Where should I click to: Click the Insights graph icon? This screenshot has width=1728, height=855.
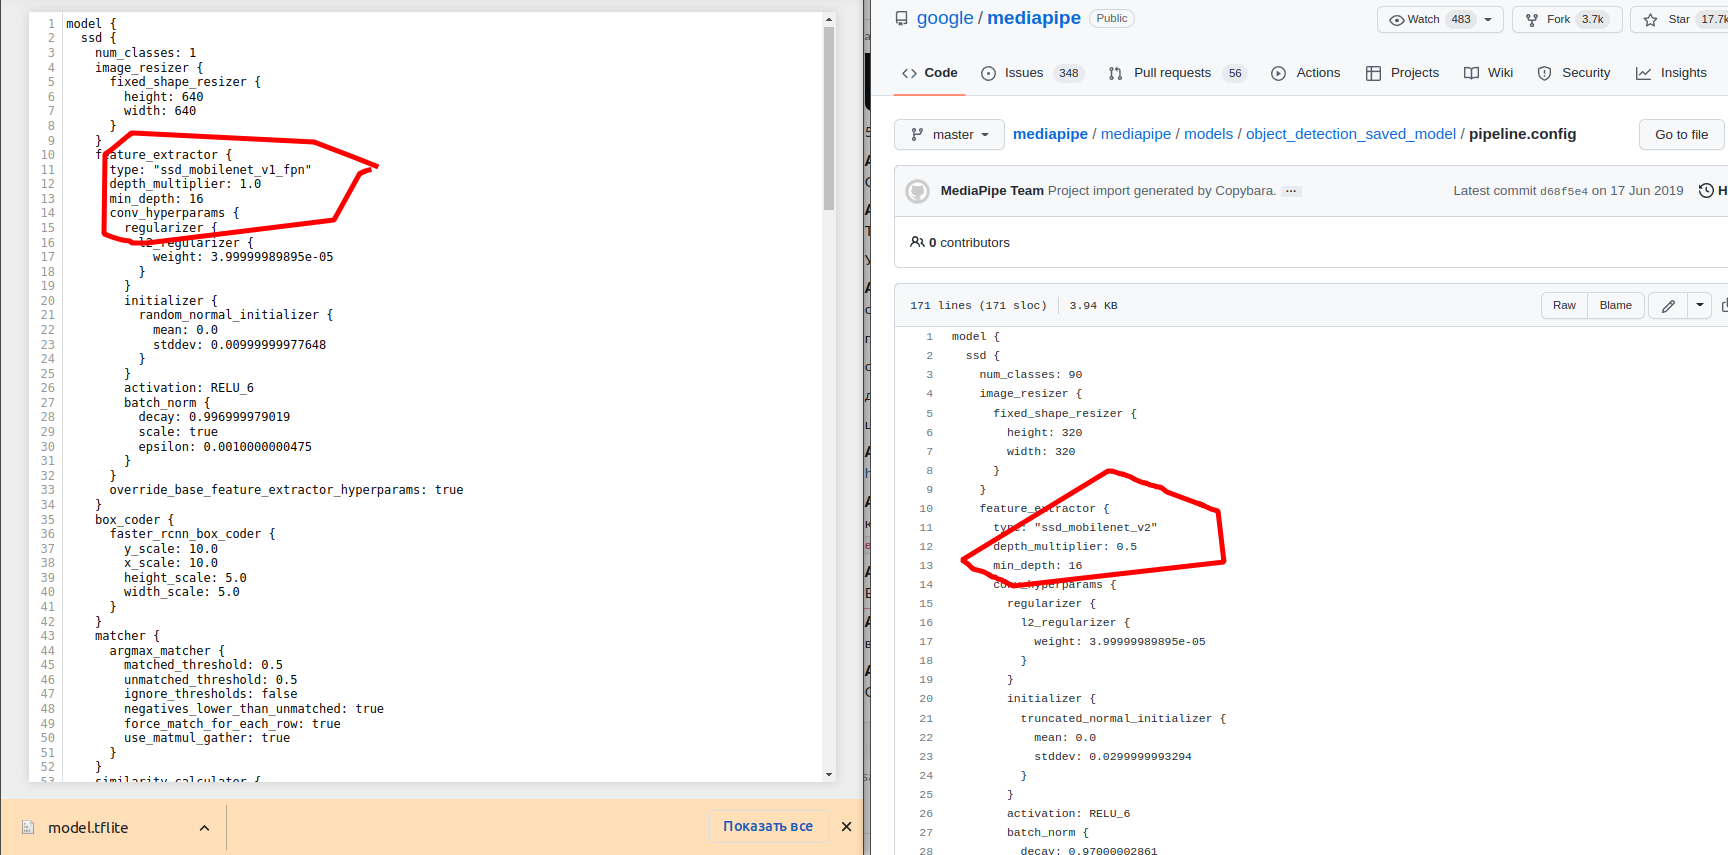coord(1643,73)
